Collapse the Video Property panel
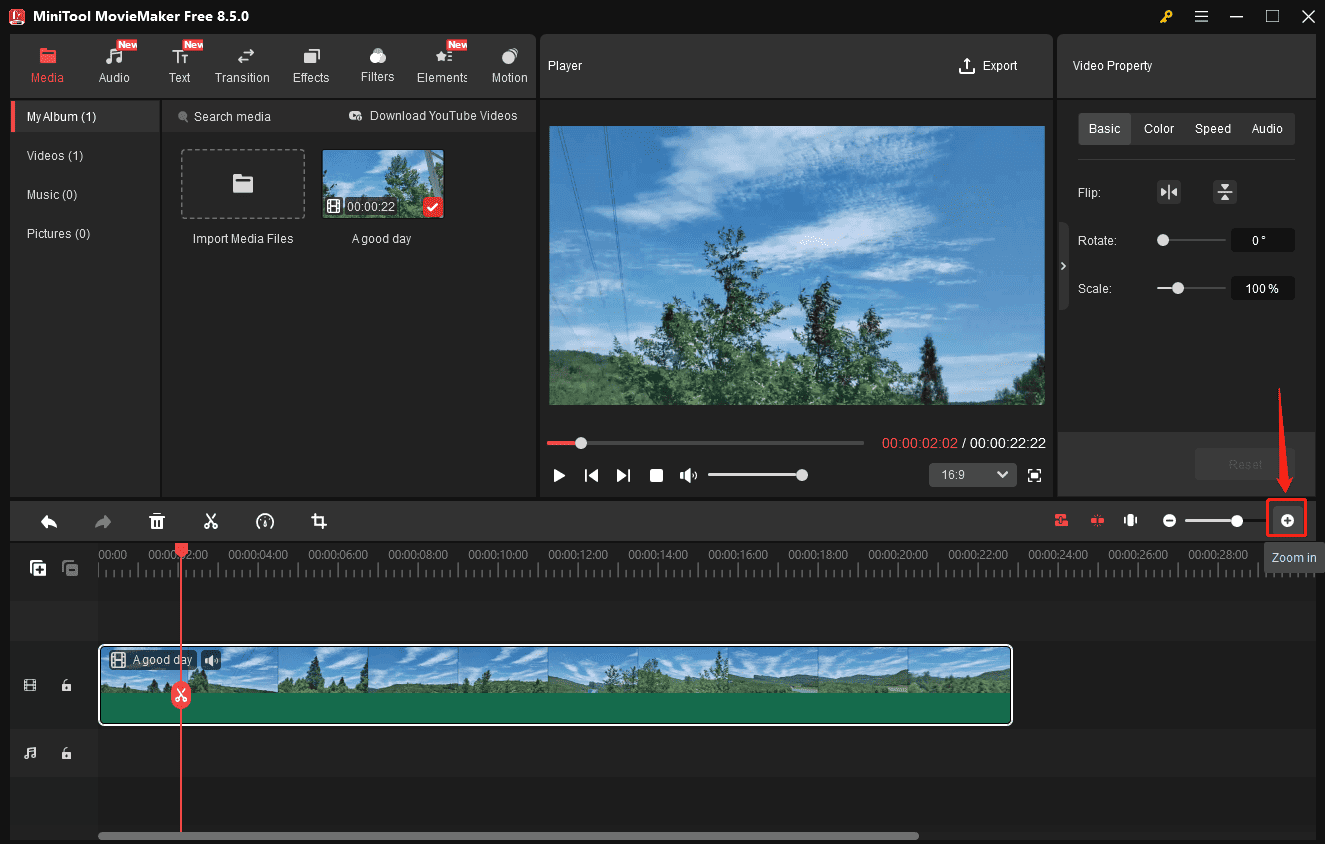The image size is (1325, 844). (1063, 266)
